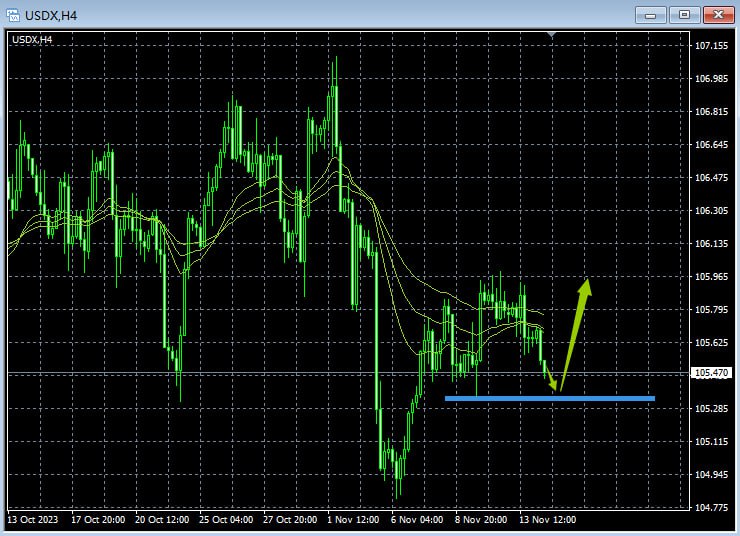Click the chart shift triangle marker at top

tap(552, 36)
